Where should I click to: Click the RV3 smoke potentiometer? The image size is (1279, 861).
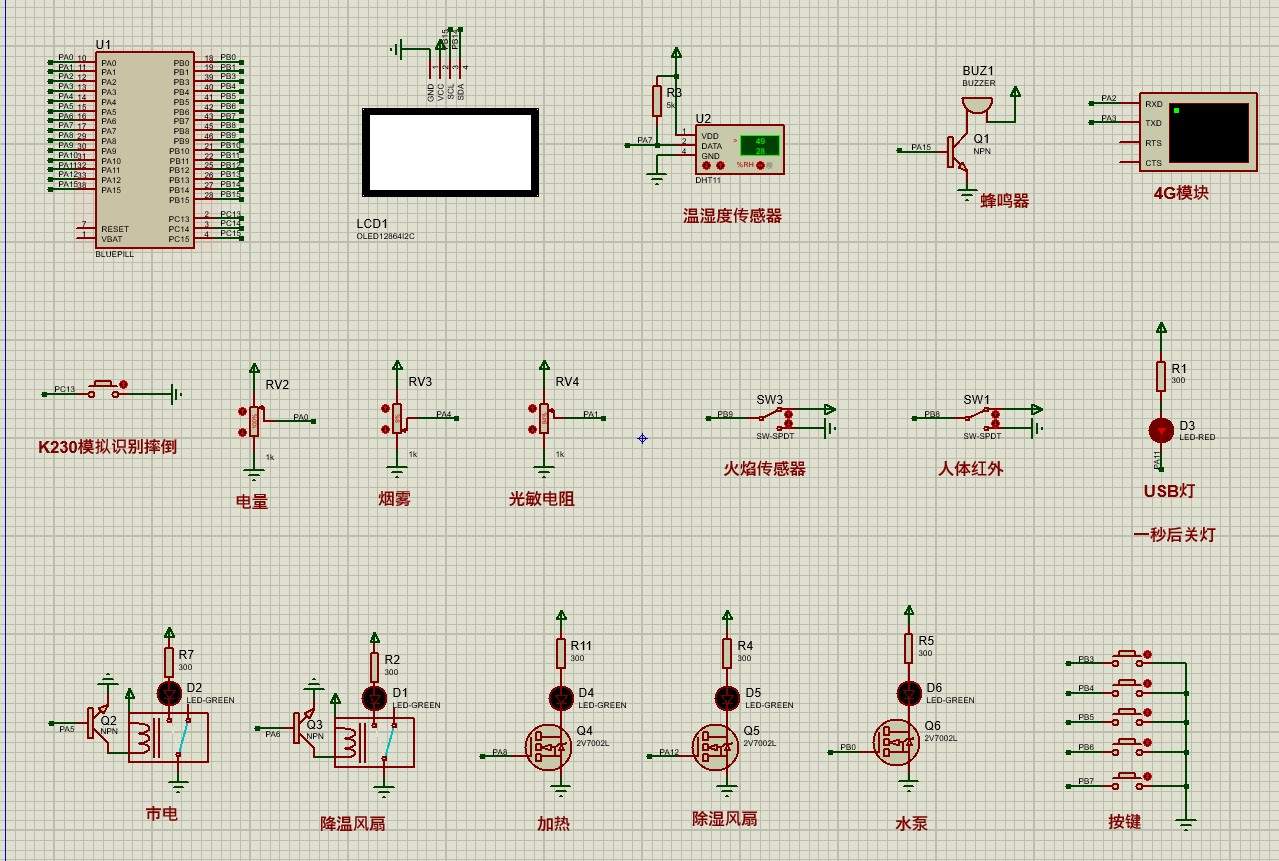[x=397, y=418]
